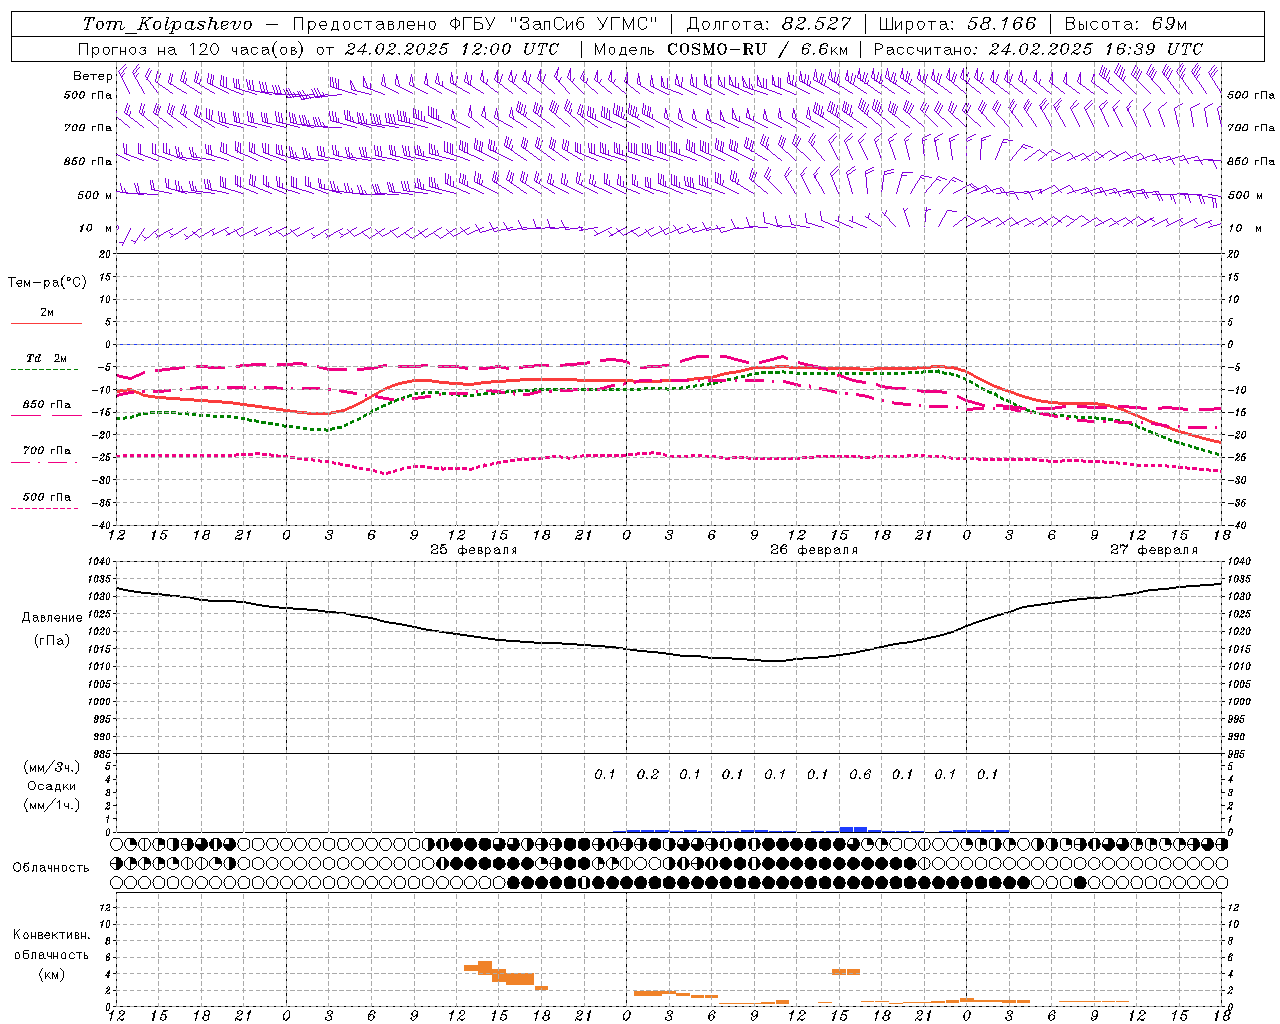Click the Модель COSMO-RU / 6.6км label

tap(721, 49)
